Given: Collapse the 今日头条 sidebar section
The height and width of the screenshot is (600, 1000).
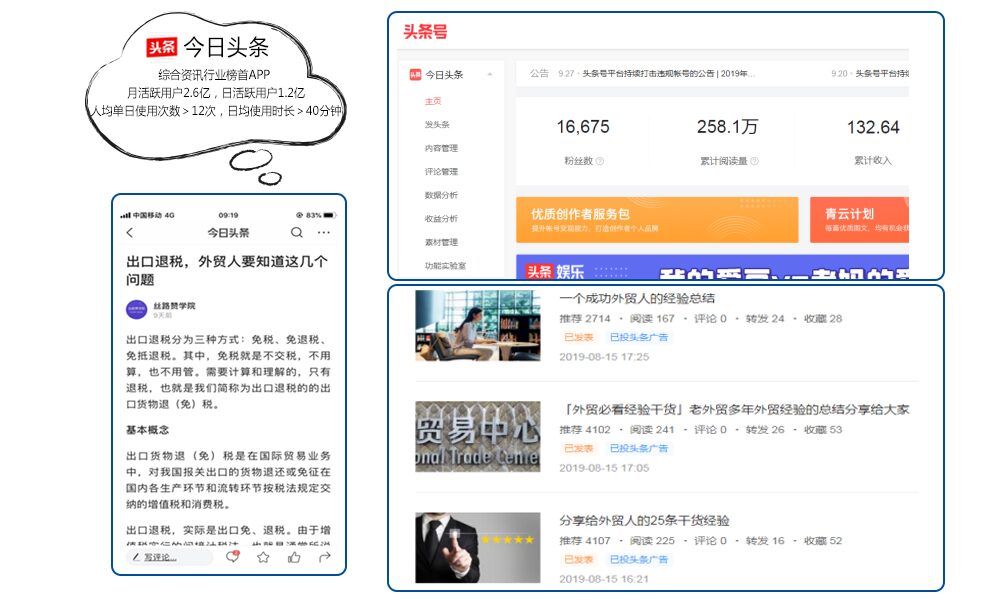Looking at the screenshot, I should pyautogui.click(x=489, y=75).
